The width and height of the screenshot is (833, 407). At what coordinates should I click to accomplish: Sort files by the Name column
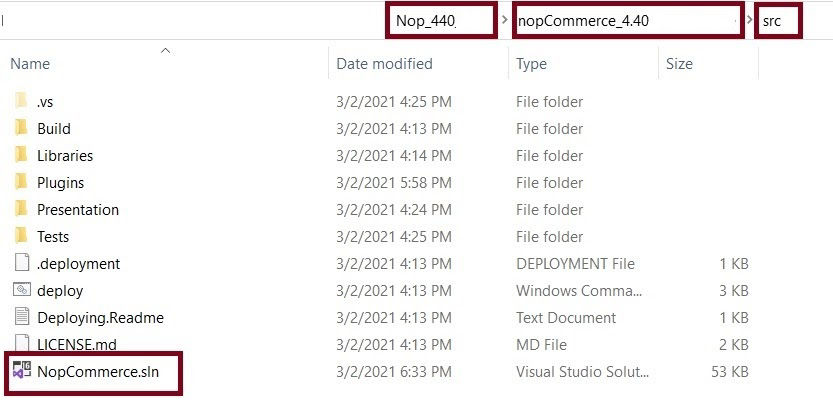[x=30, y=64]
